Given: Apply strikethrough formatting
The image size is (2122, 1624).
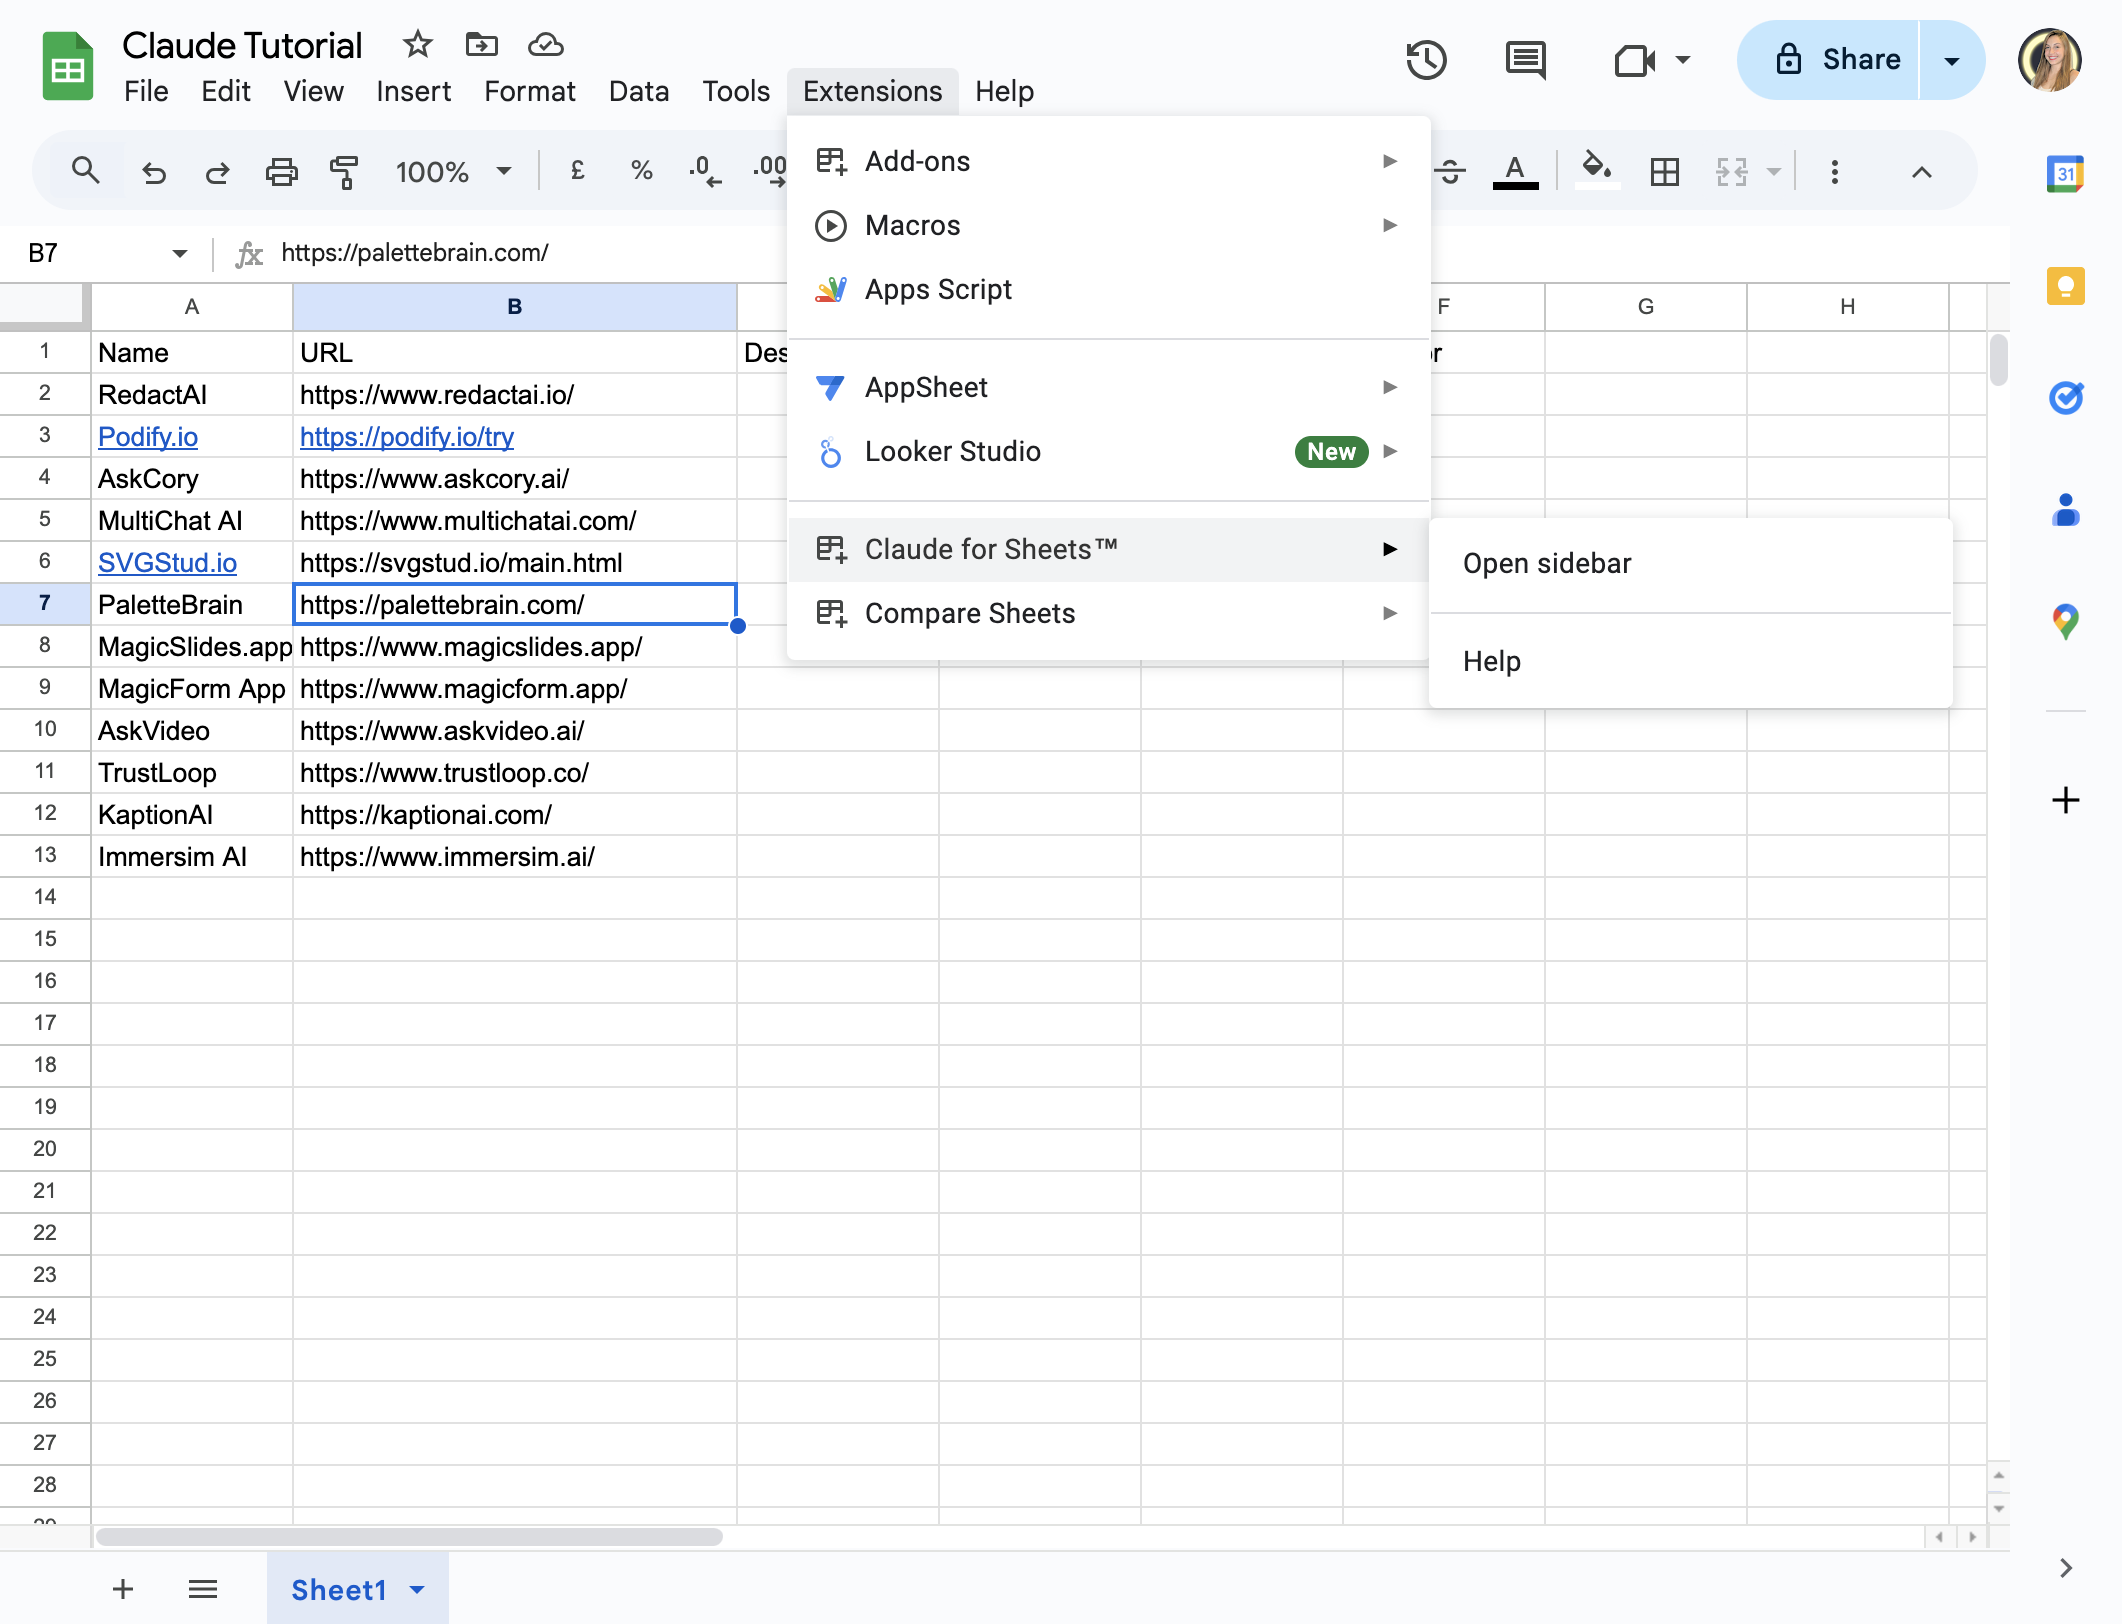Looking at the screenshot, I should point(1450,172).
